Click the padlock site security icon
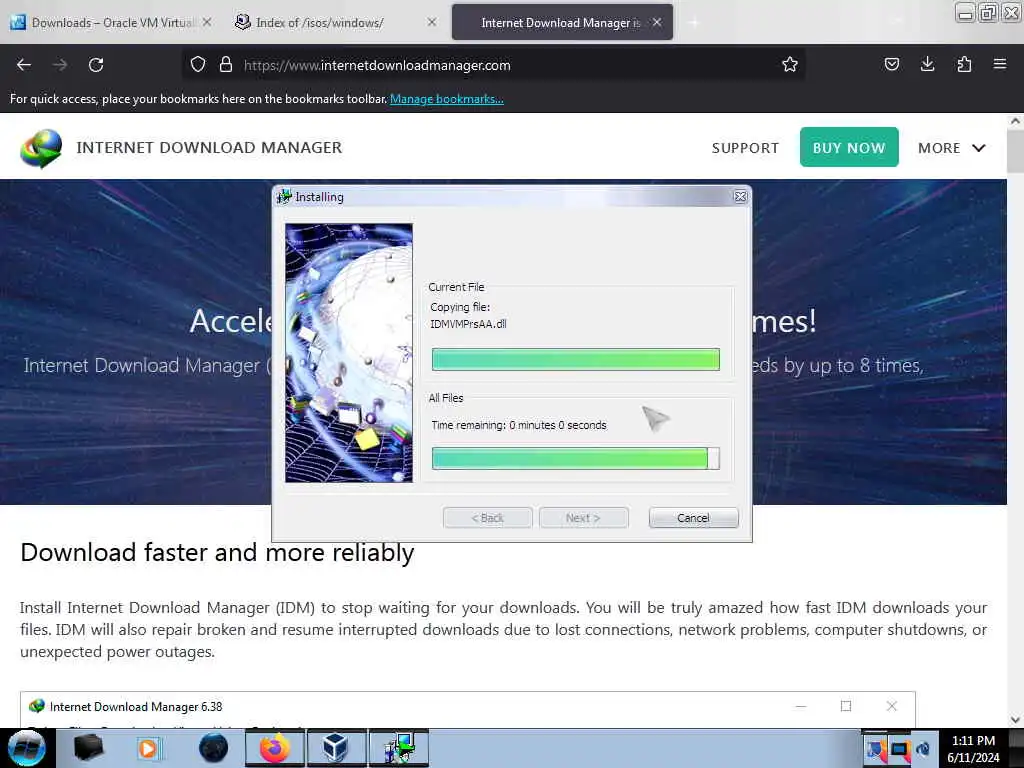Viewport: 1024px width, 768px height. pos(226,65)
